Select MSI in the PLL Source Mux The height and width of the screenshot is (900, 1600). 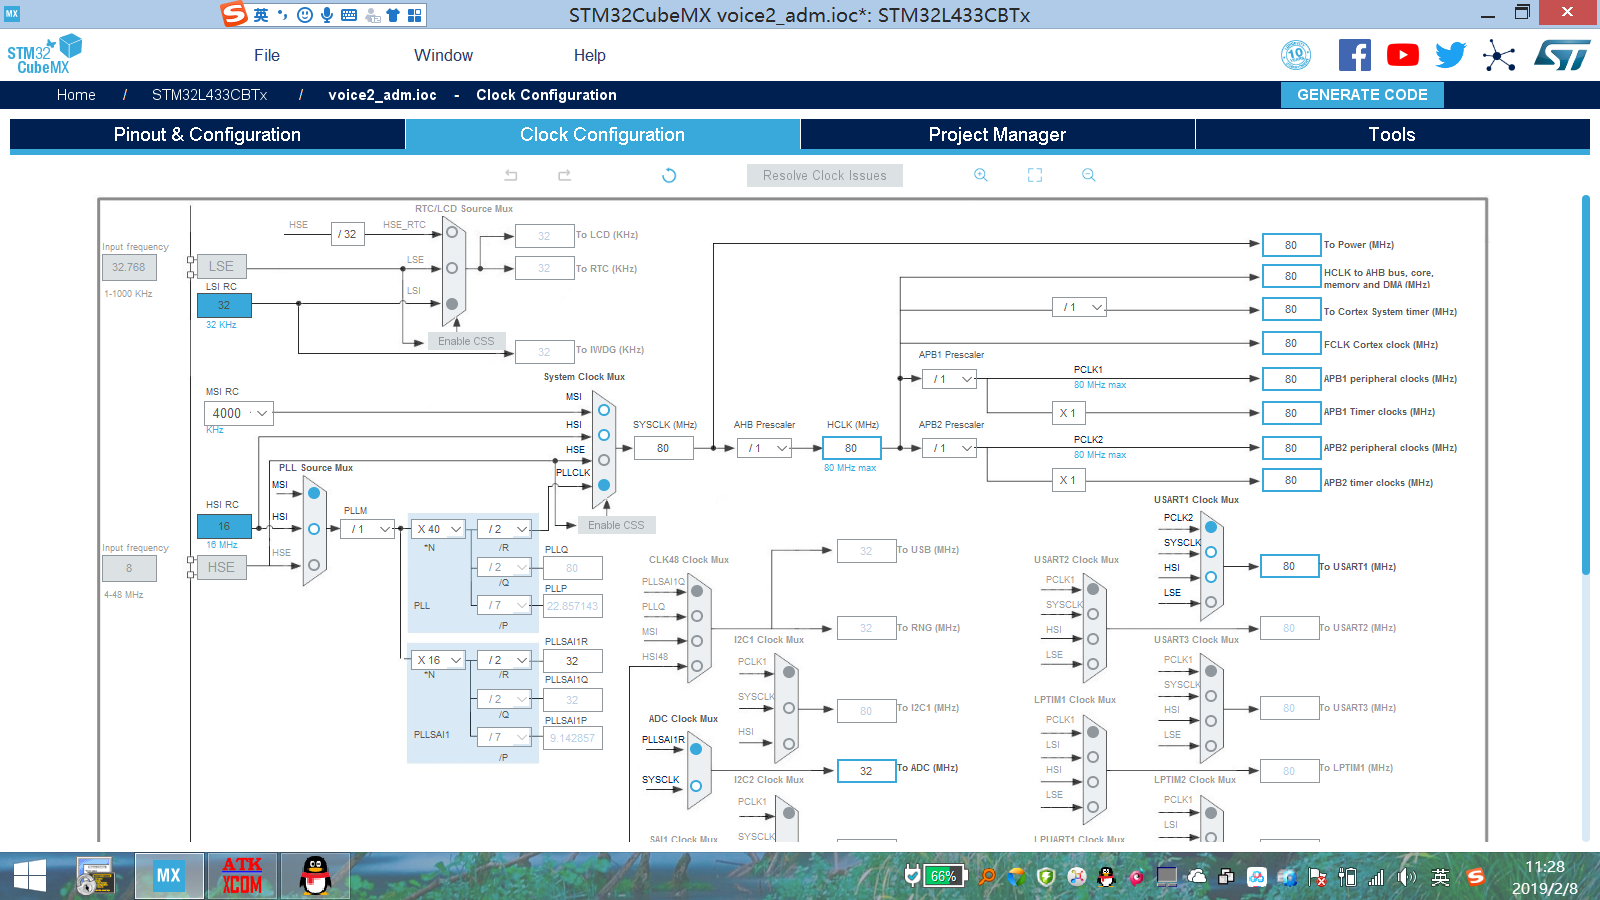point(314,493)
